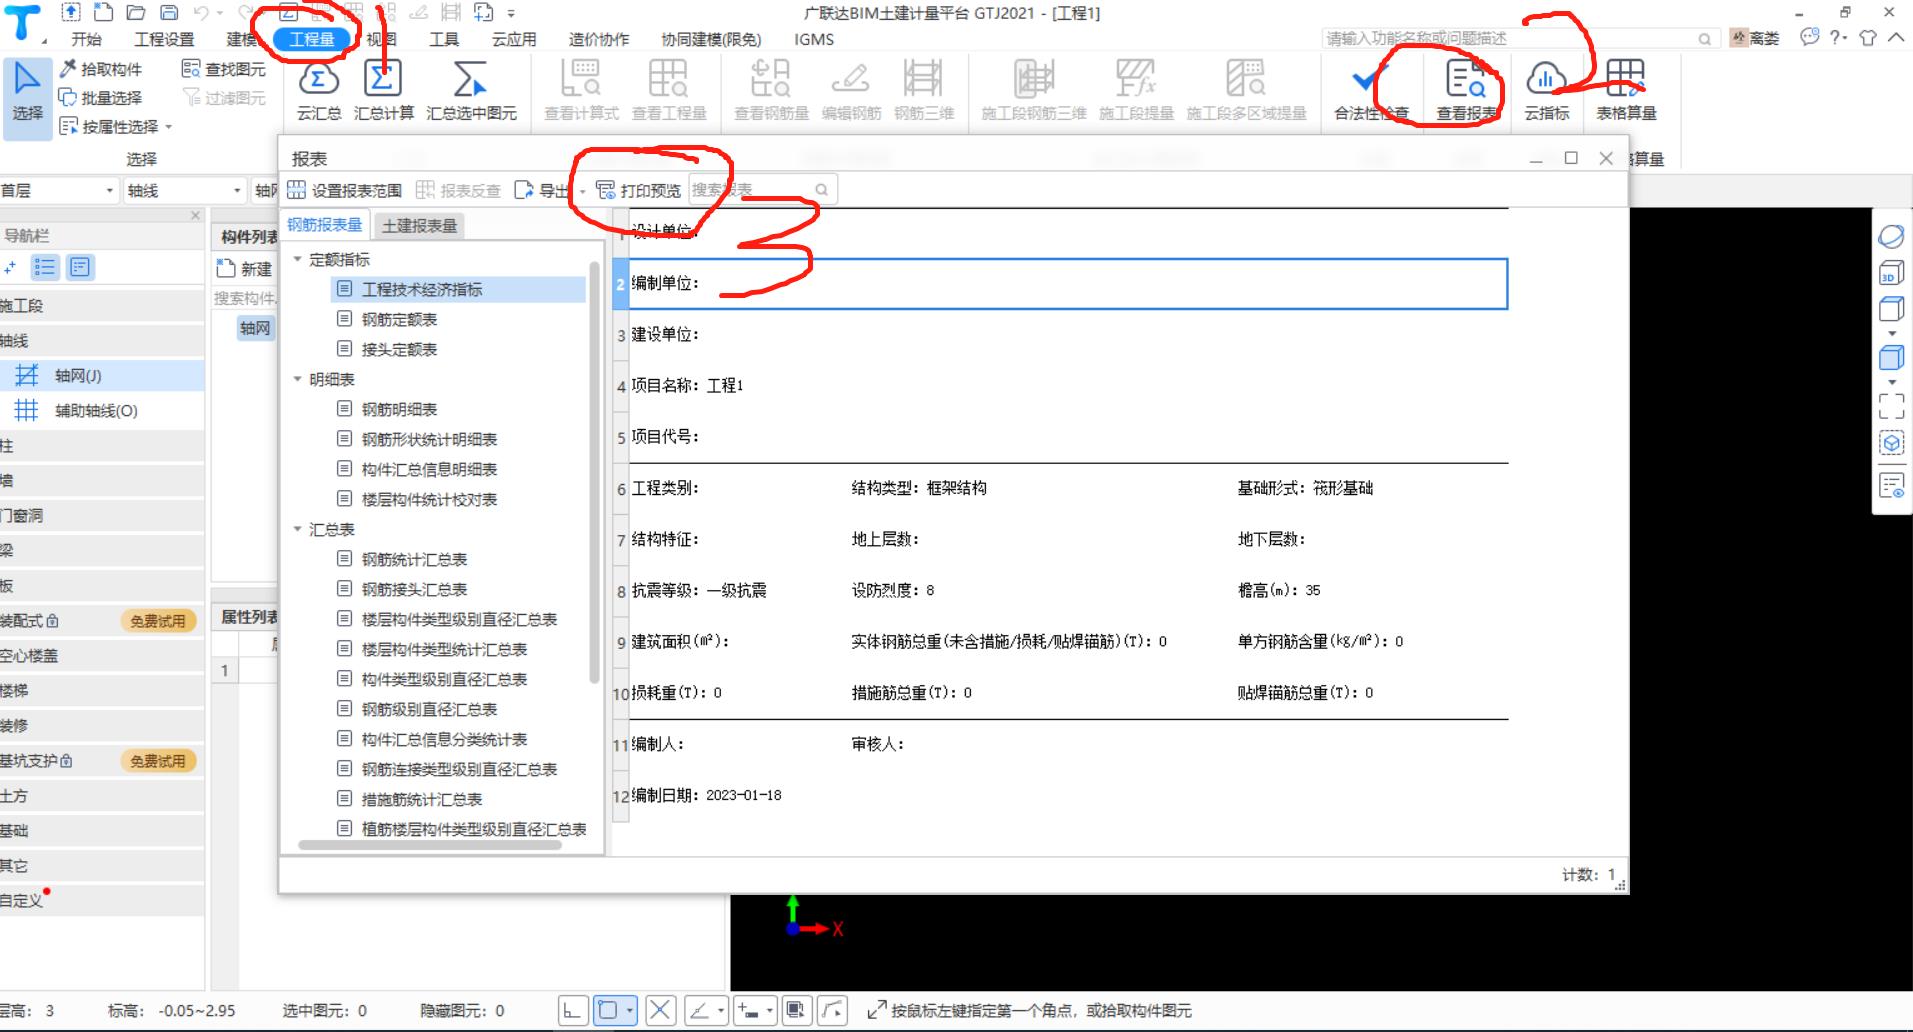Open 设置报表范围 in report window
The image size is (1913, 1032).
click(x=345, y=190)
